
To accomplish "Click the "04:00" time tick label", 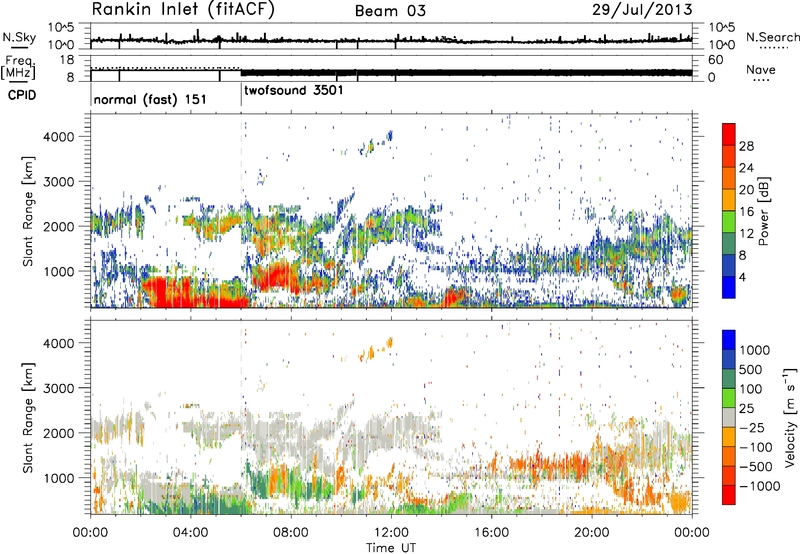I will (x=190, y=533).
